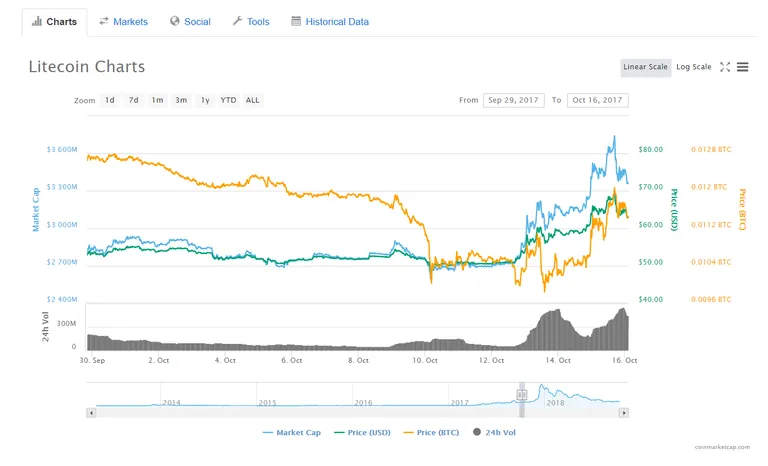This screenshot has width=768, height=466.
Task: Hide the Price (BTC) series via legend
Action: [x=431, y=432]
